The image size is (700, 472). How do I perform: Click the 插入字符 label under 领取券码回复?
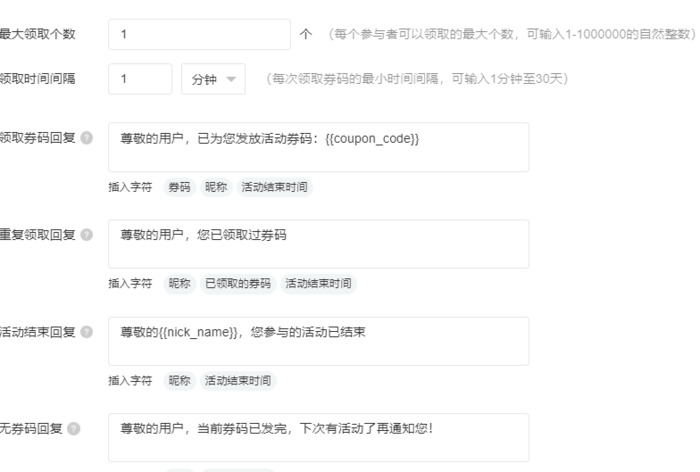130,187
